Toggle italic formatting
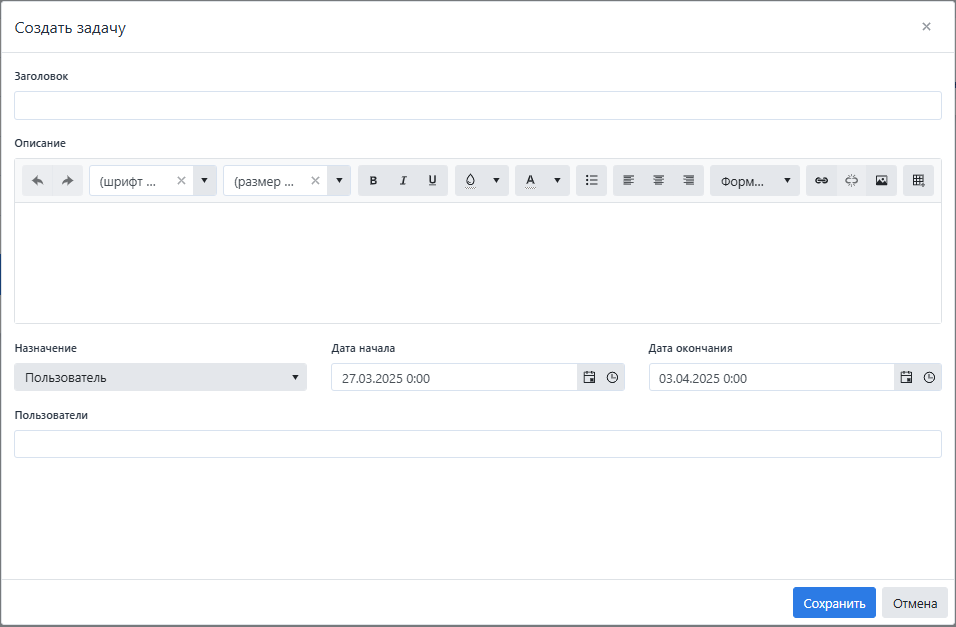This screenshot has width=956, height=627. (403, 181)
